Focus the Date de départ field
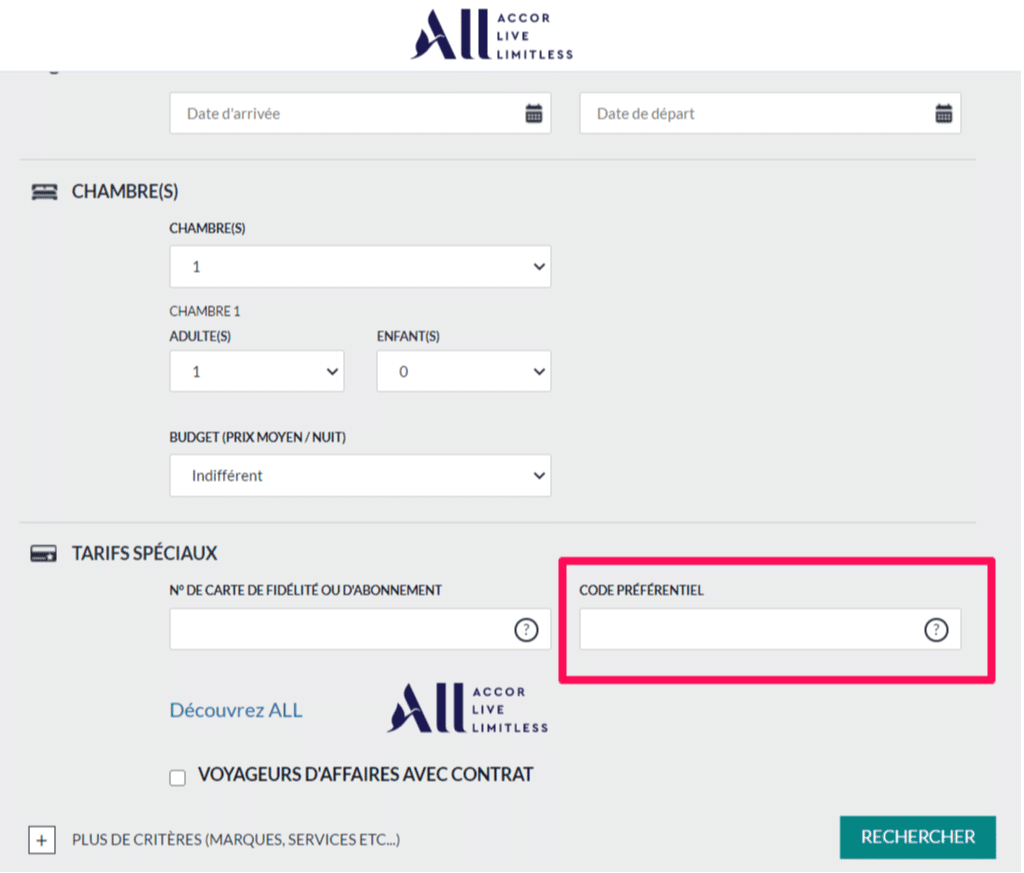1024x873 pixels. [x=755, y=114]
